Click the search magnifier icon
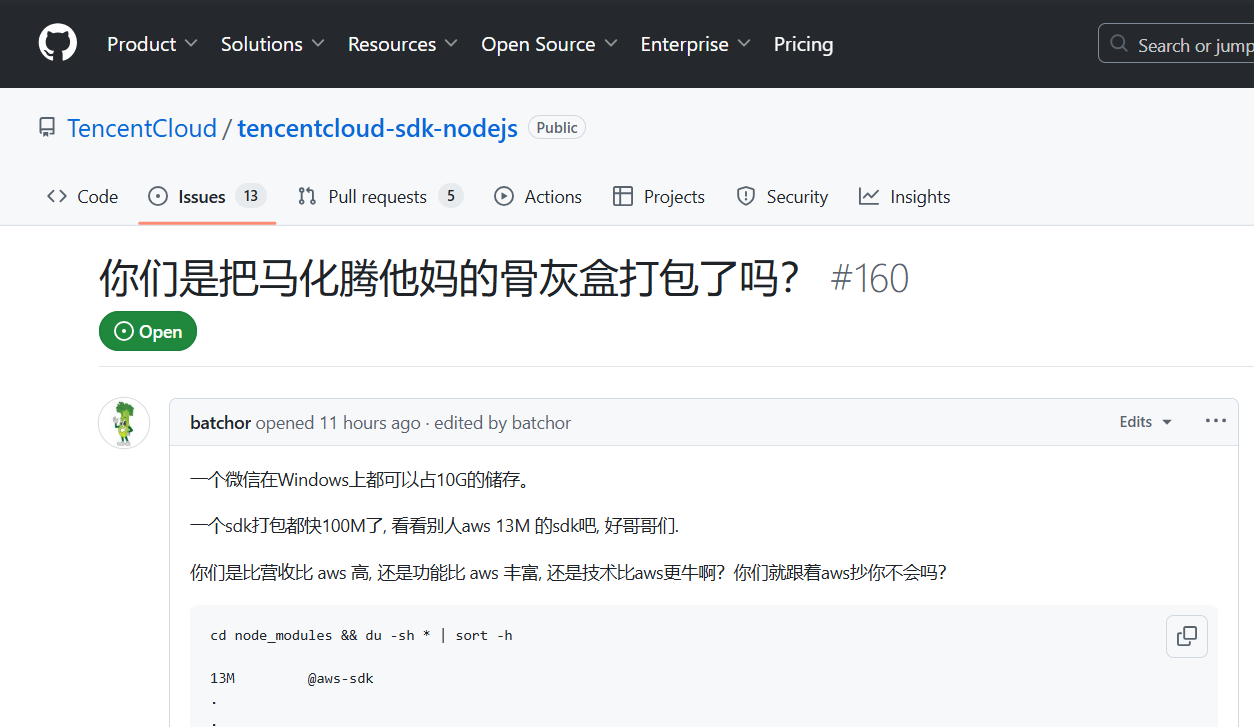1254x727 pixels. pos(1119,45)
